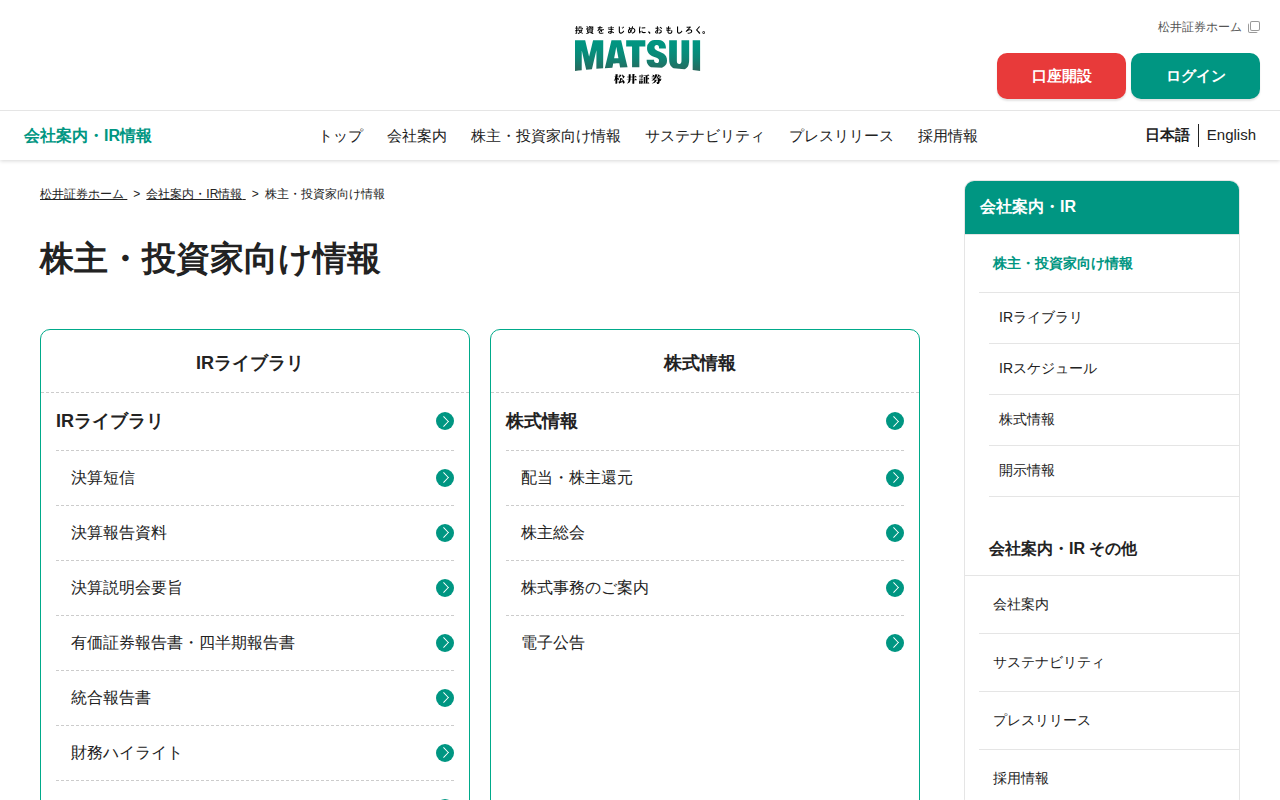
Task: Open サステナビリティ in the top navigation bar
Action: (x=705, y=136)
